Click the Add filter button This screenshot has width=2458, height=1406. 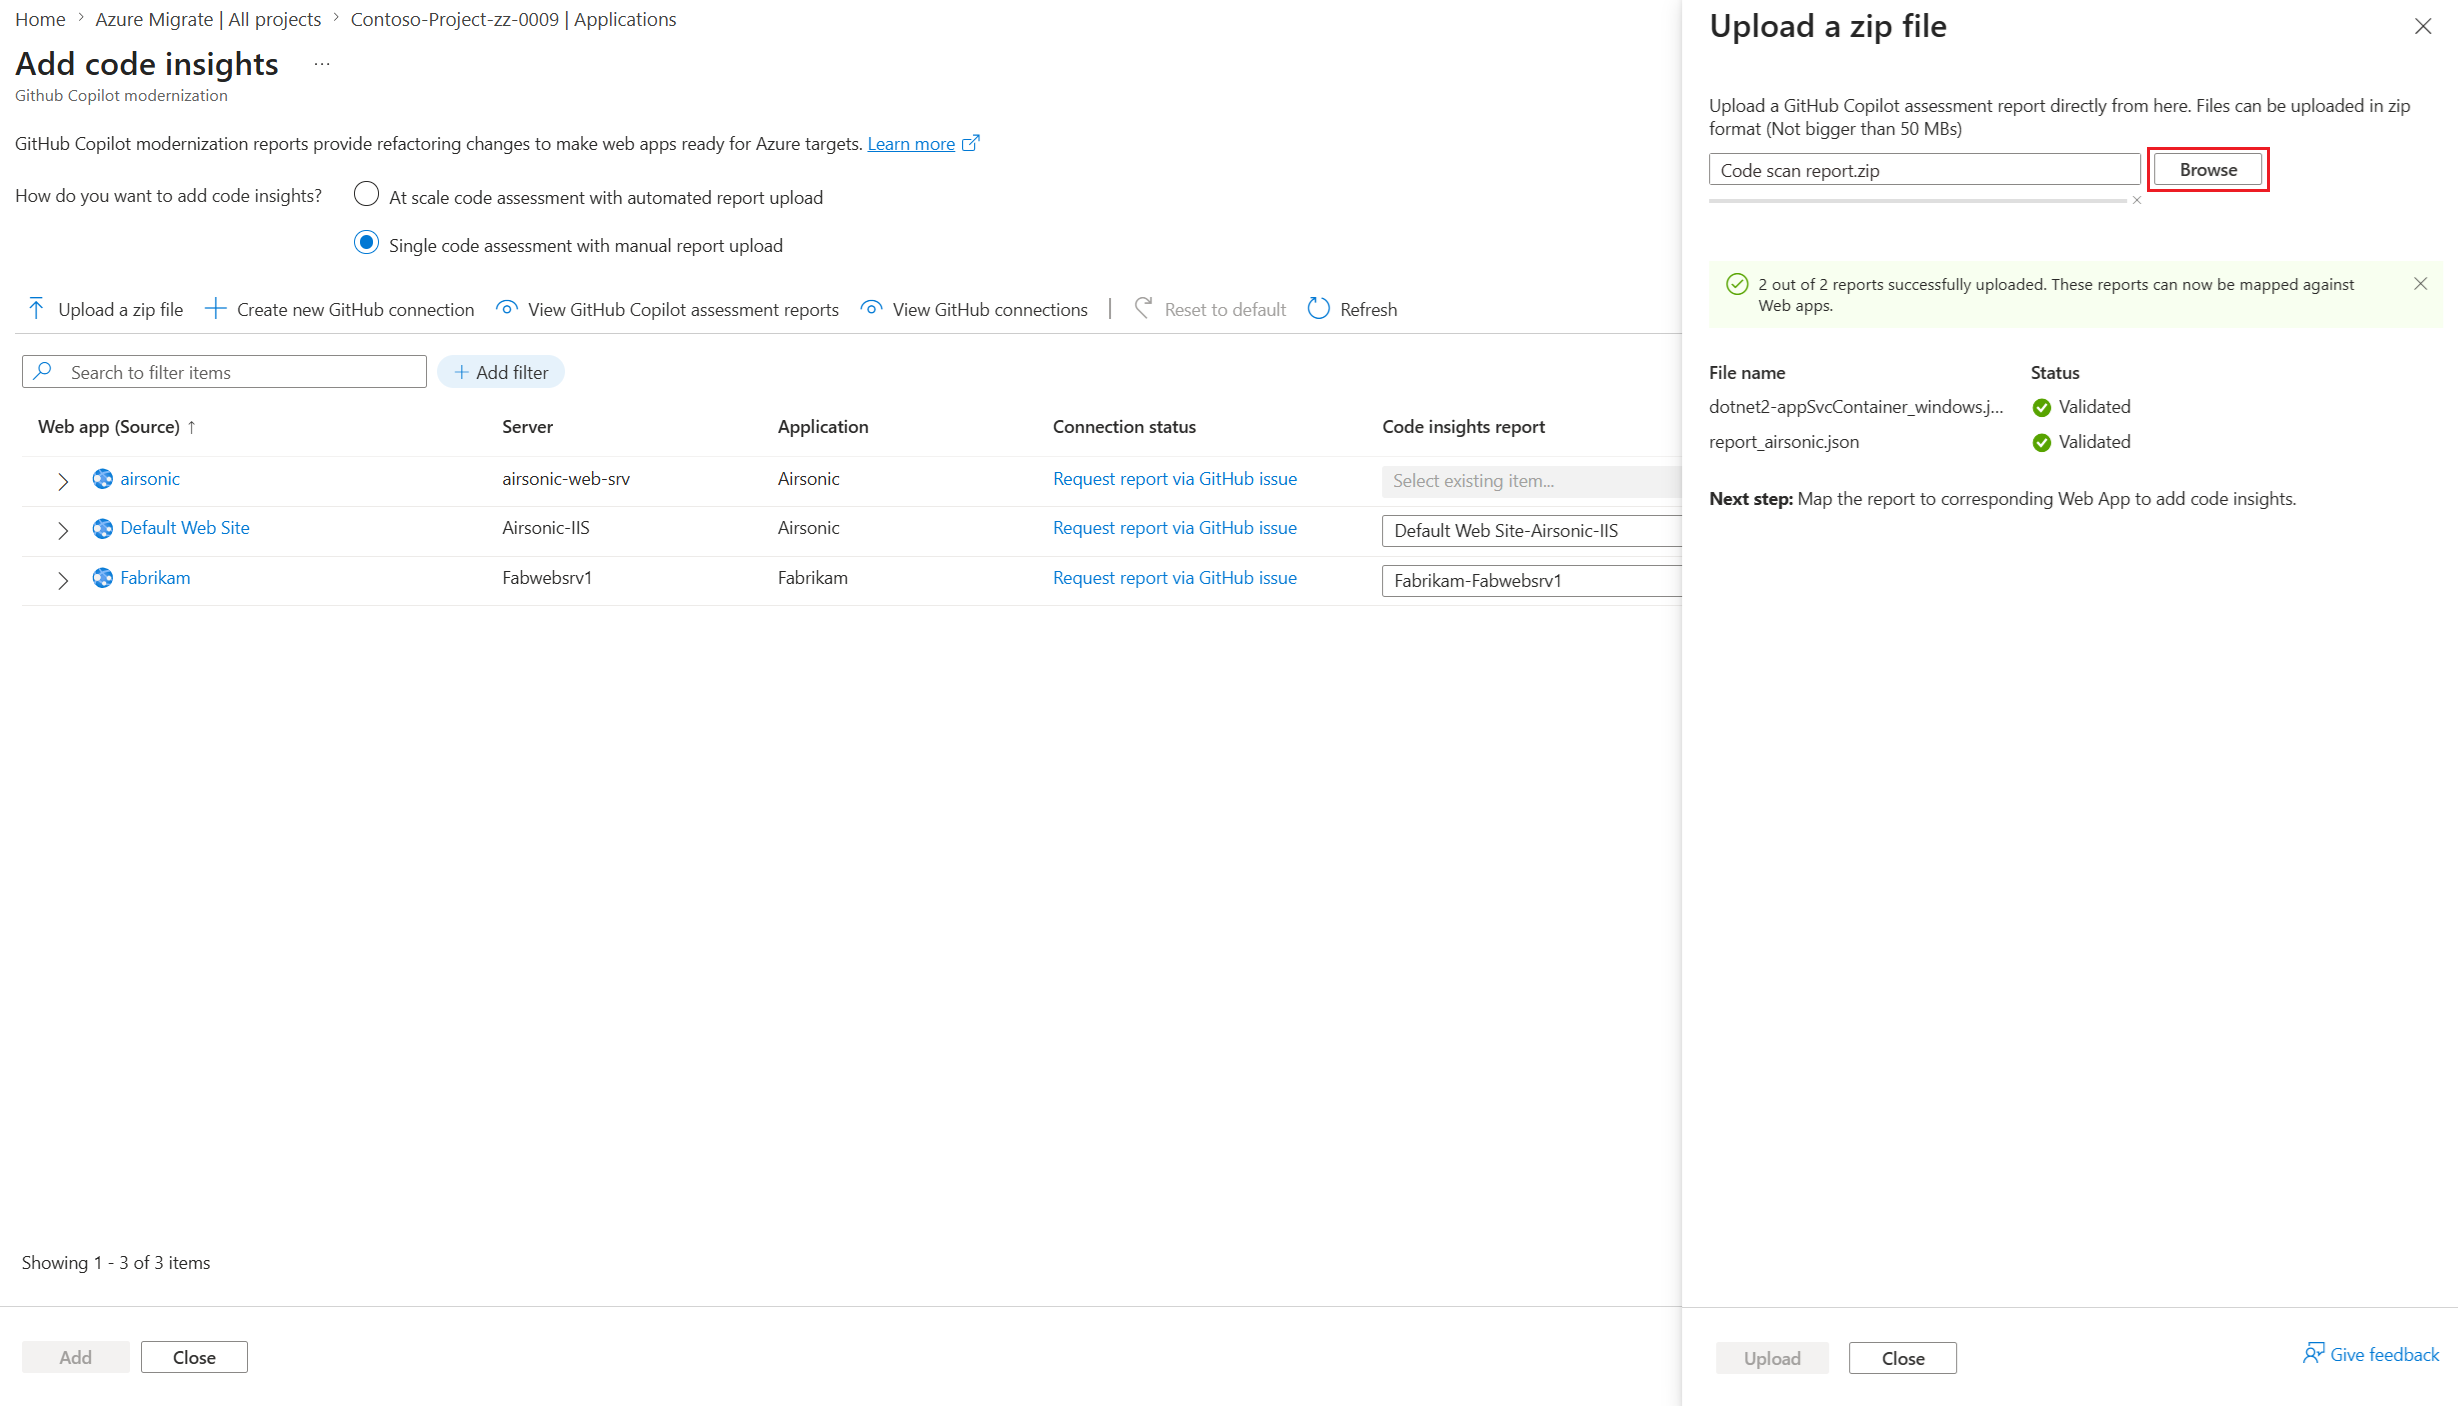point(501,372)
